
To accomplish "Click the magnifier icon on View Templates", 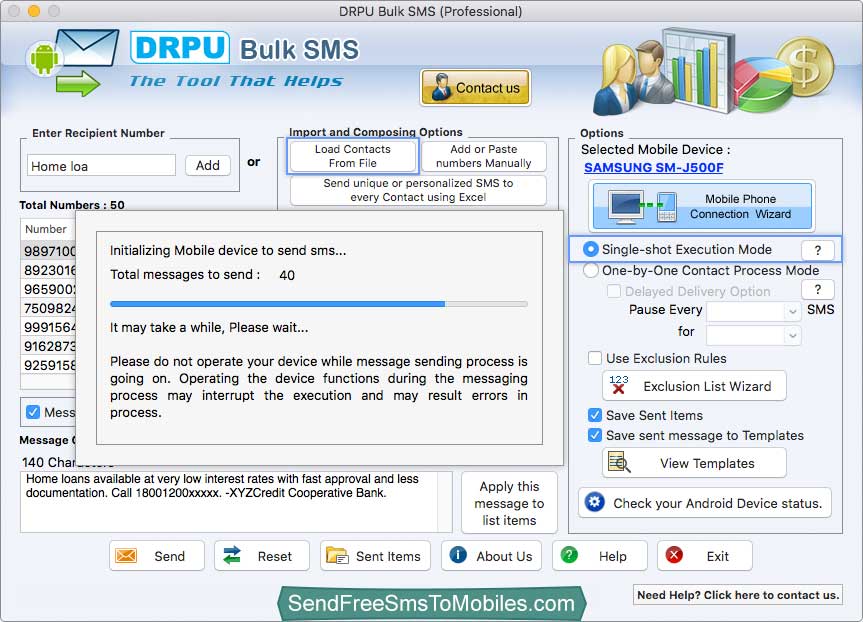I will point(619,462).
